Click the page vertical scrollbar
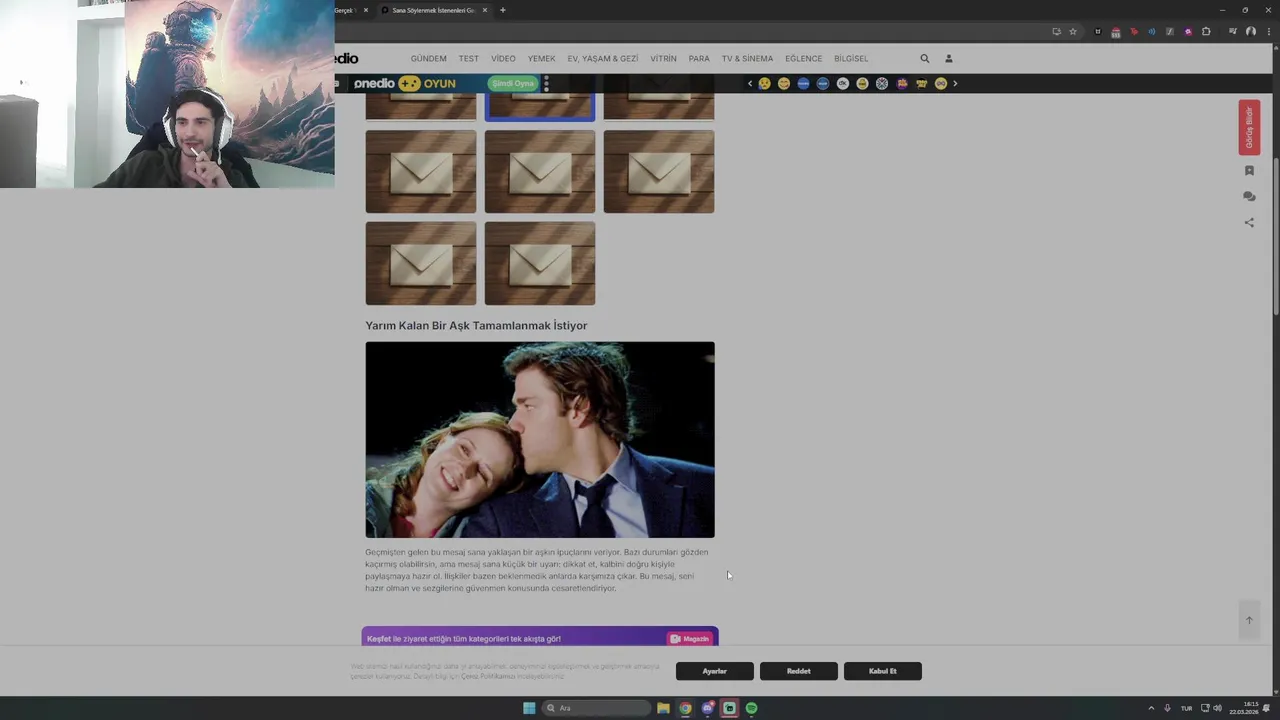 [1275, 235]
